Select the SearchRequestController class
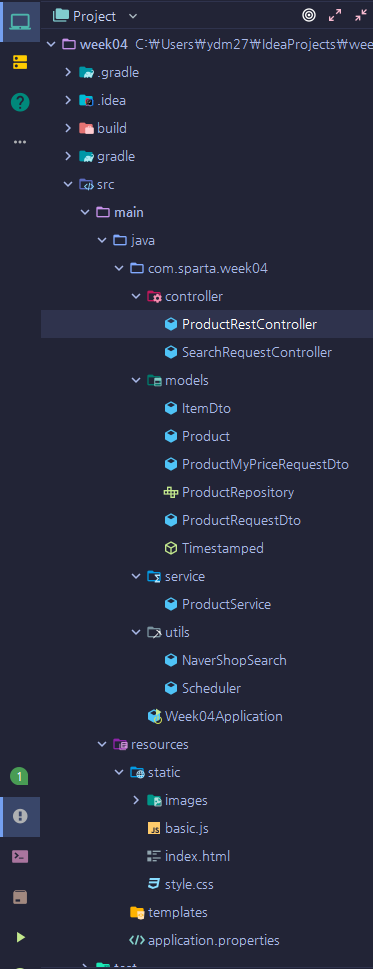This screenshot has width=373, height=969. (x=257, y=352)
